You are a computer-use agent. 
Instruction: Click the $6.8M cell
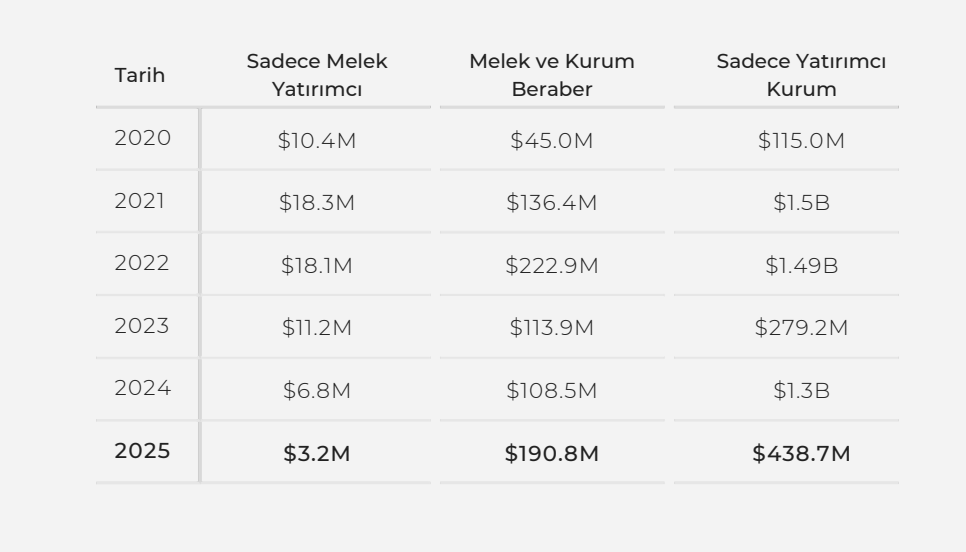click(317, 391)
